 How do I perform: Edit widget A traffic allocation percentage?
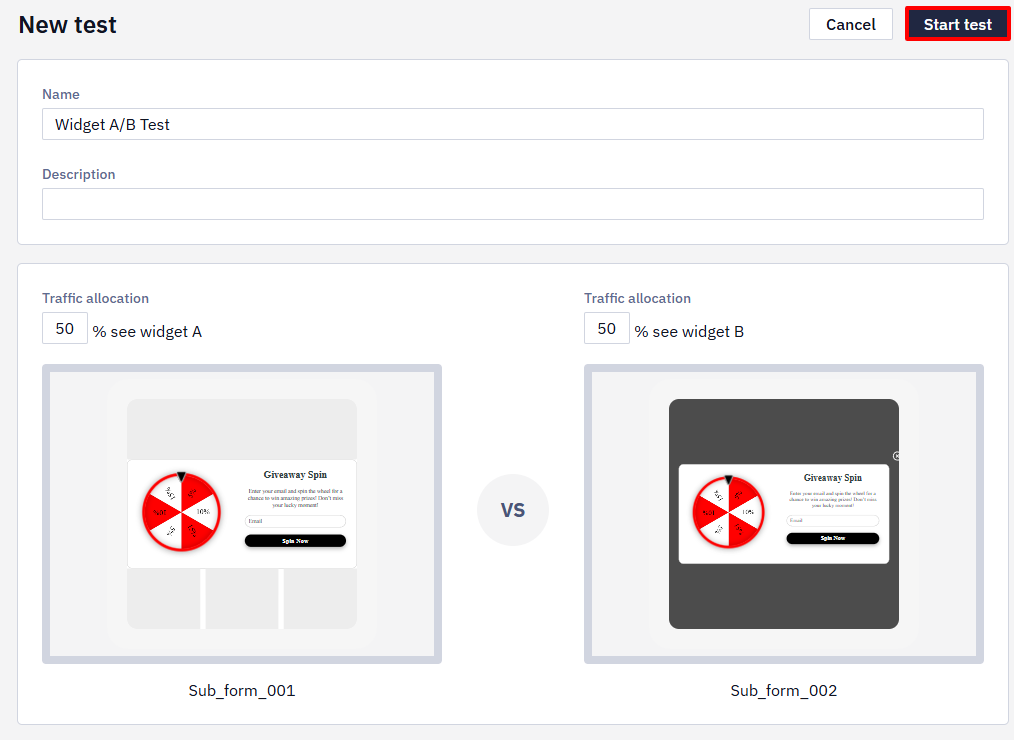click(x=65, y=329)
